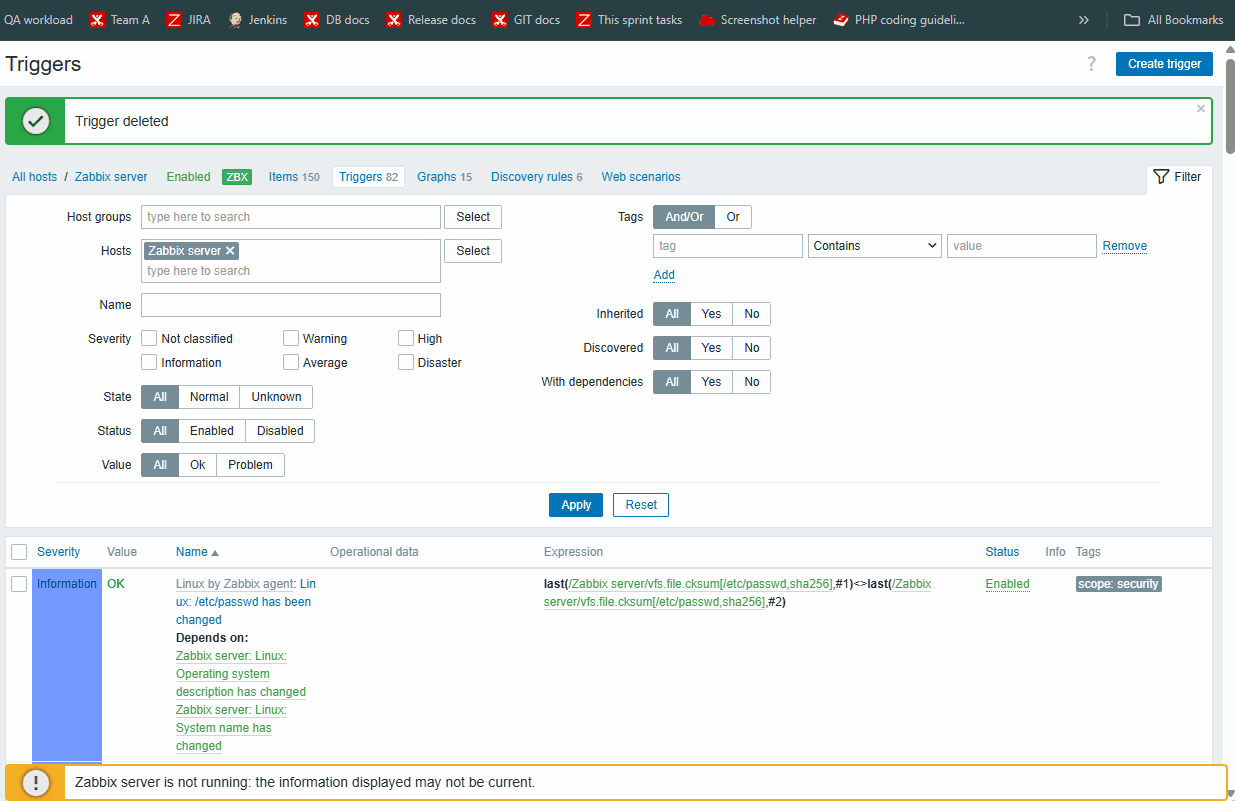Click Create trigger button
1235x801 pixels.
[x=1164, y=64]
